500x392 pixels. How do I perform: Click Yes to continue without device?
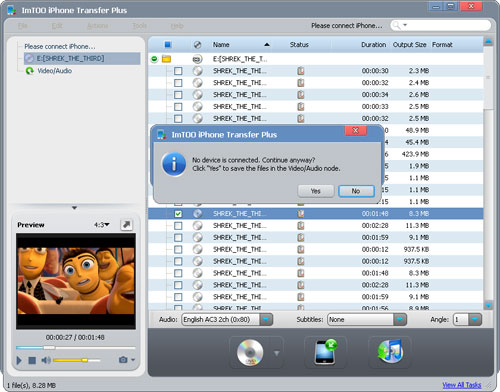point(315,191)
